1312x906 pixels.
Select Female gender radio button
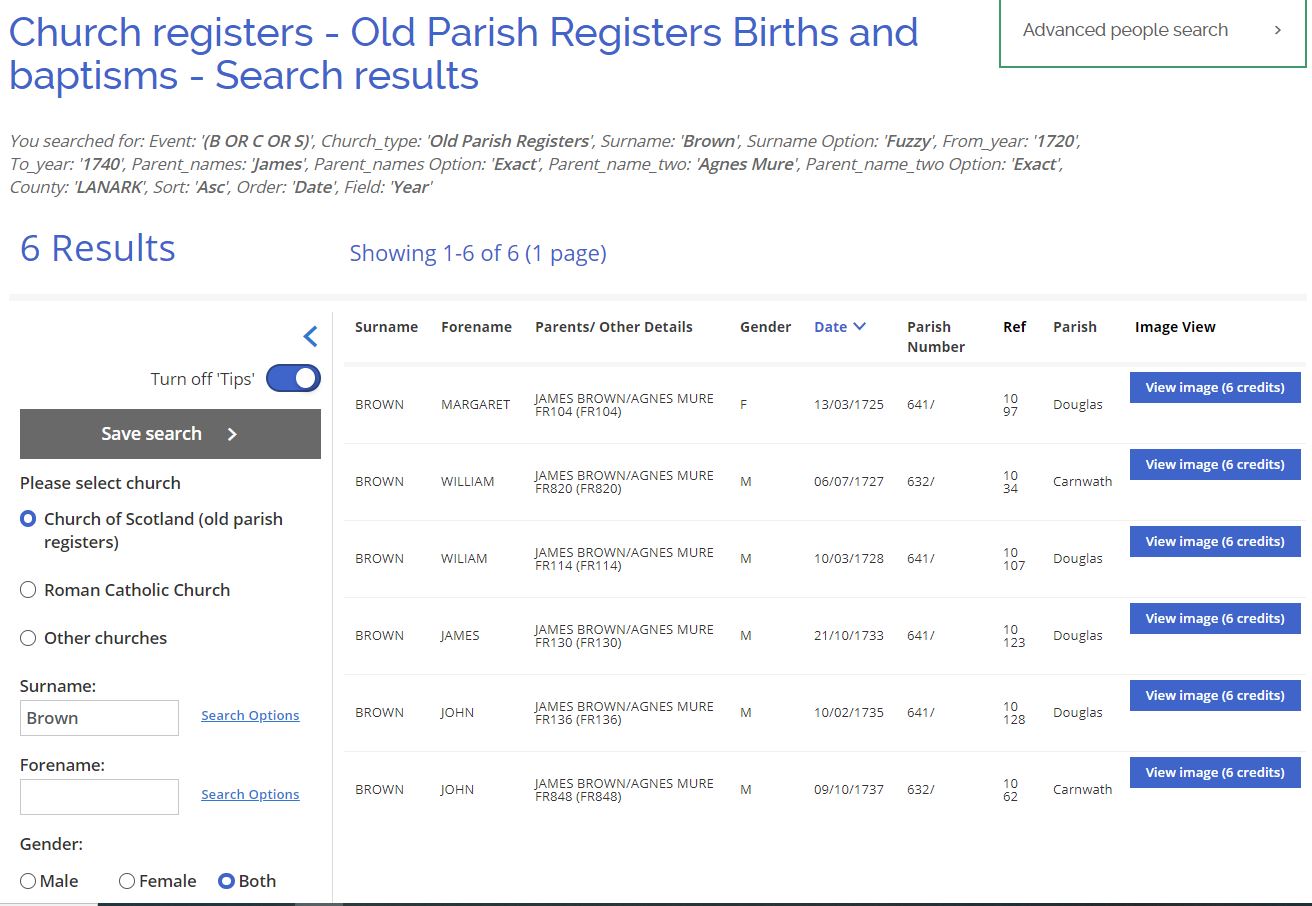(x=127, y=881)
